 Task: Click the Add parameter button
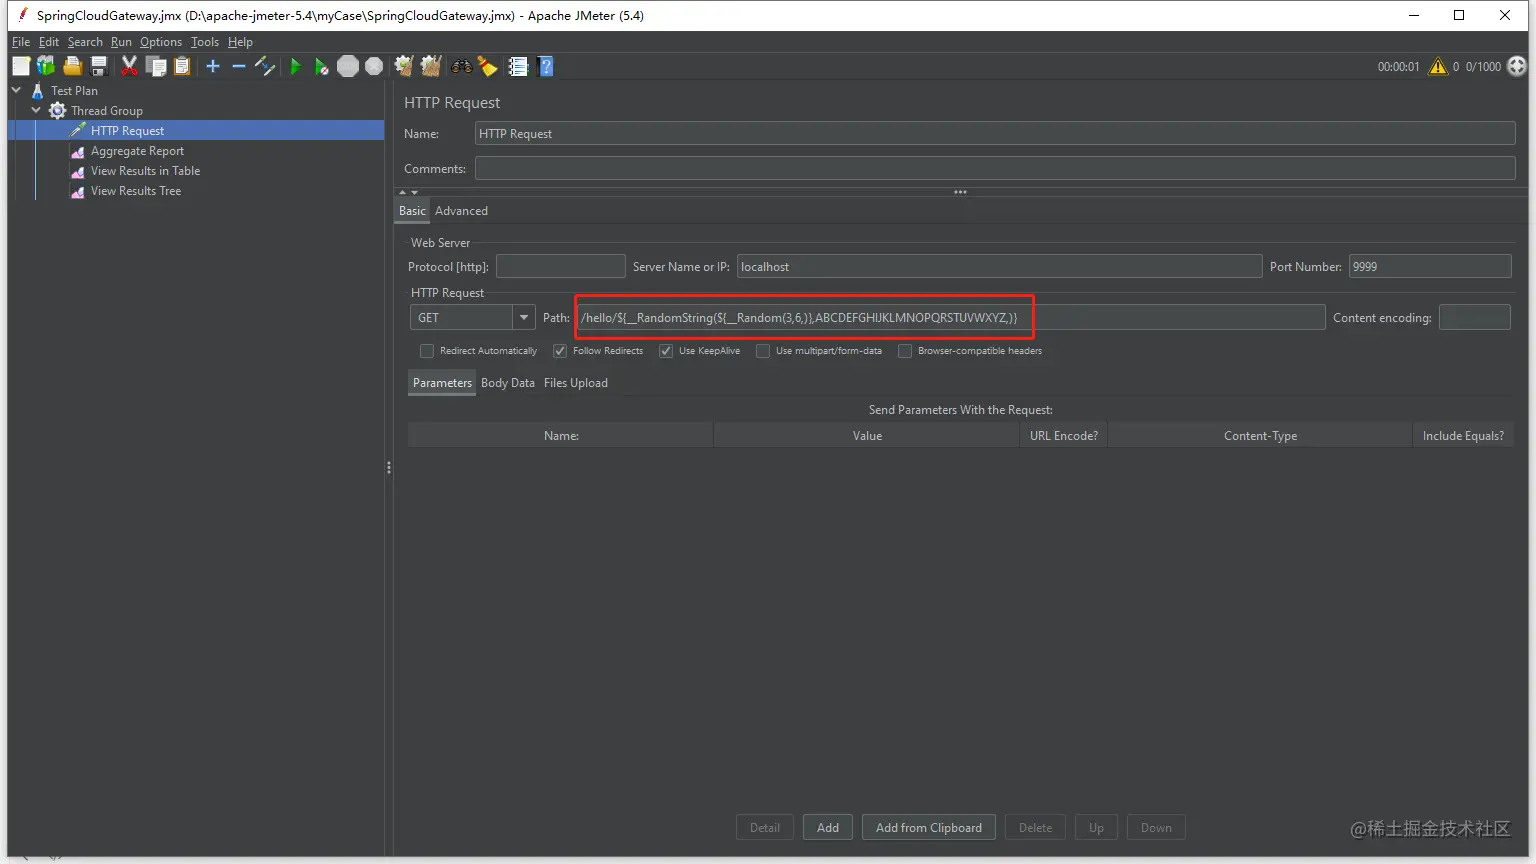click(x=828, y=827)
